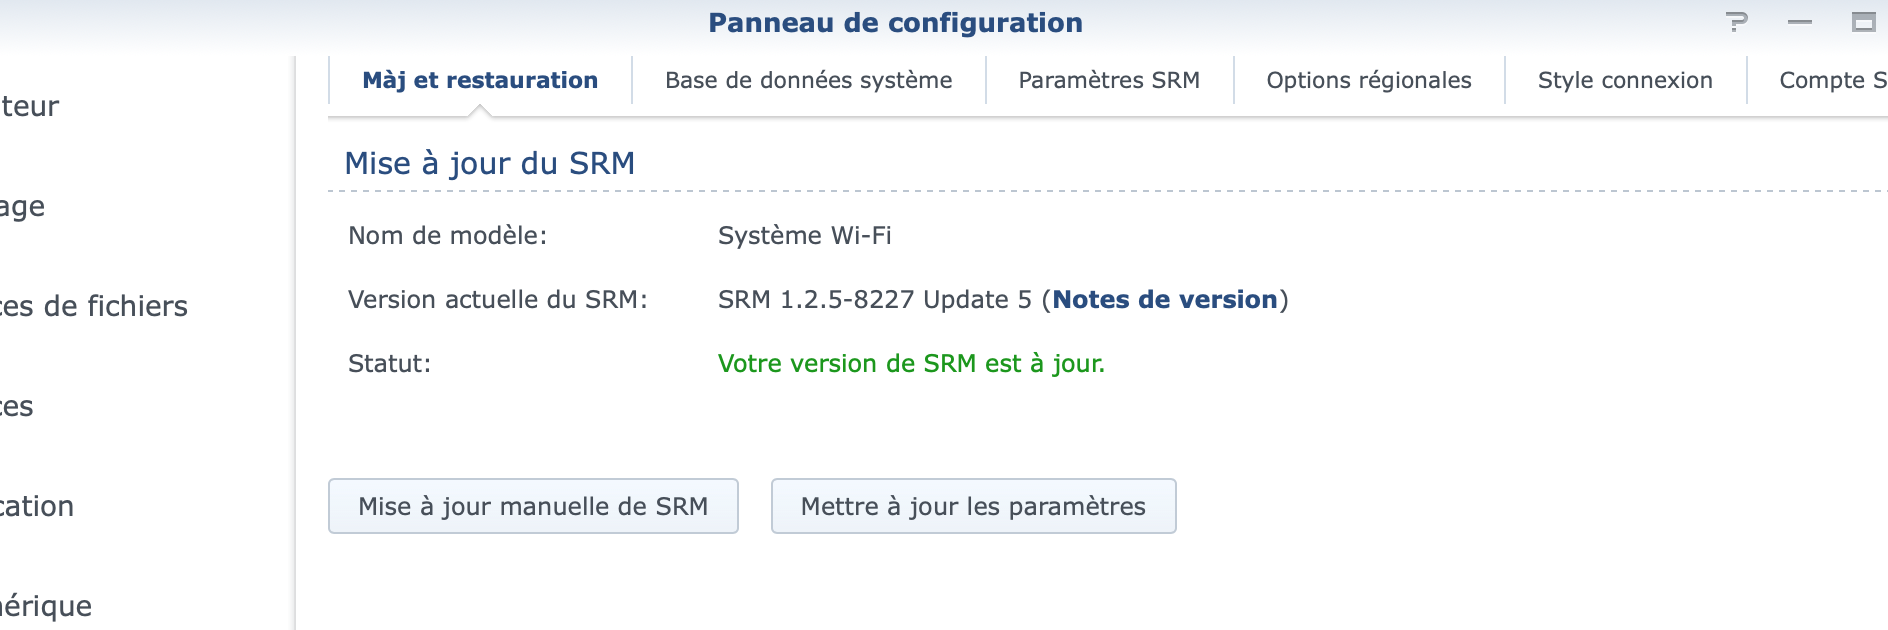
Task: Open the partially visible Compte tab
Action: [x=1832, y=80]
